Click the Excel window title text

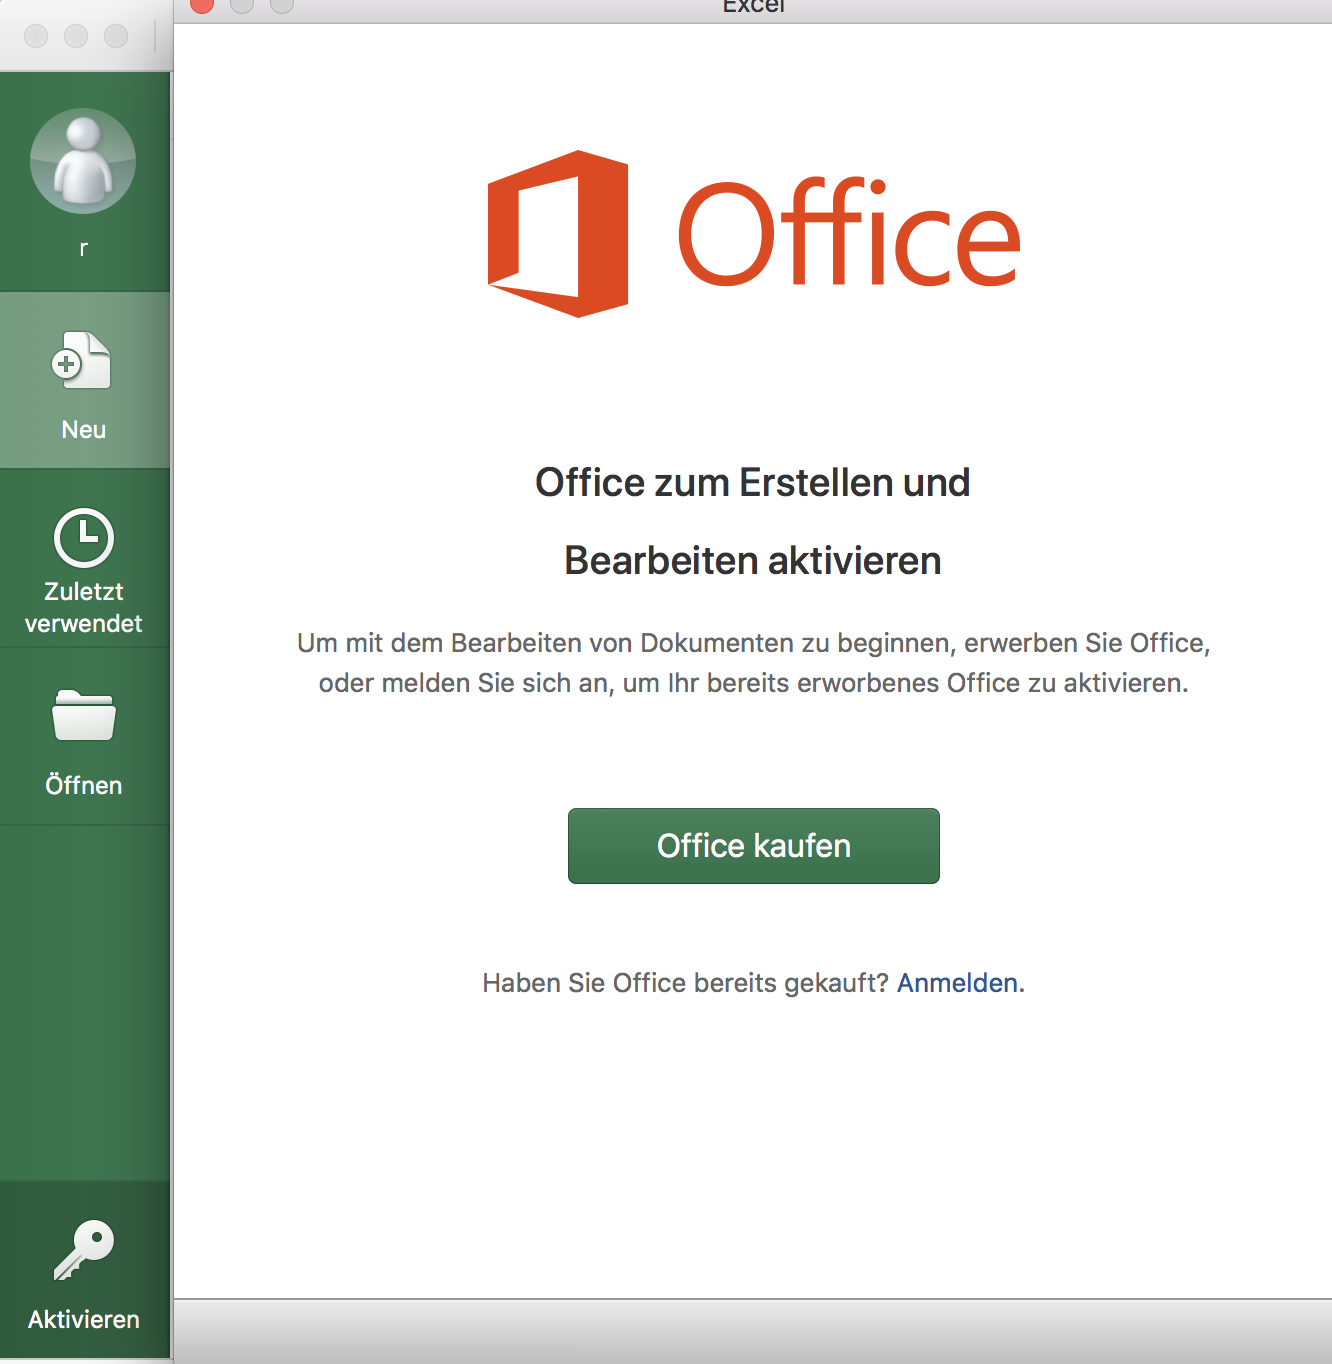(x=754, y=6)
